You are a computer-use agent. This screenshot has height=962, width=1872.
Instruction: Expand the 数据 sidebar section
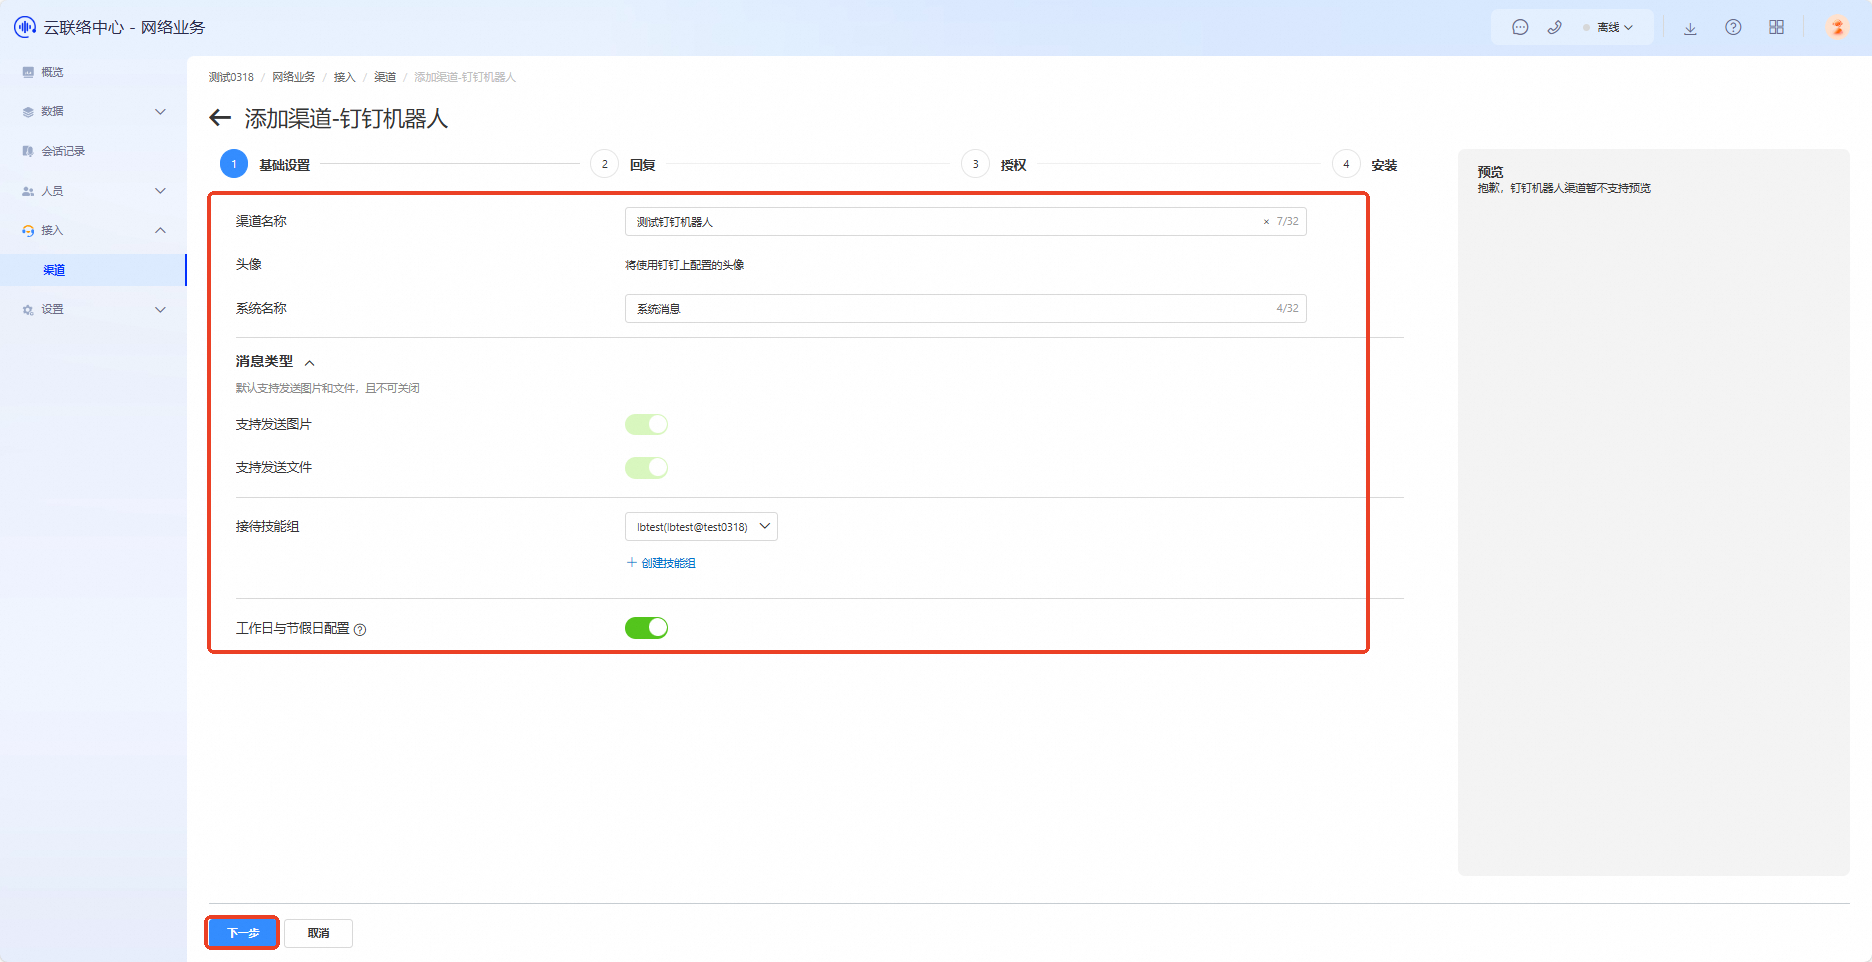160,111
